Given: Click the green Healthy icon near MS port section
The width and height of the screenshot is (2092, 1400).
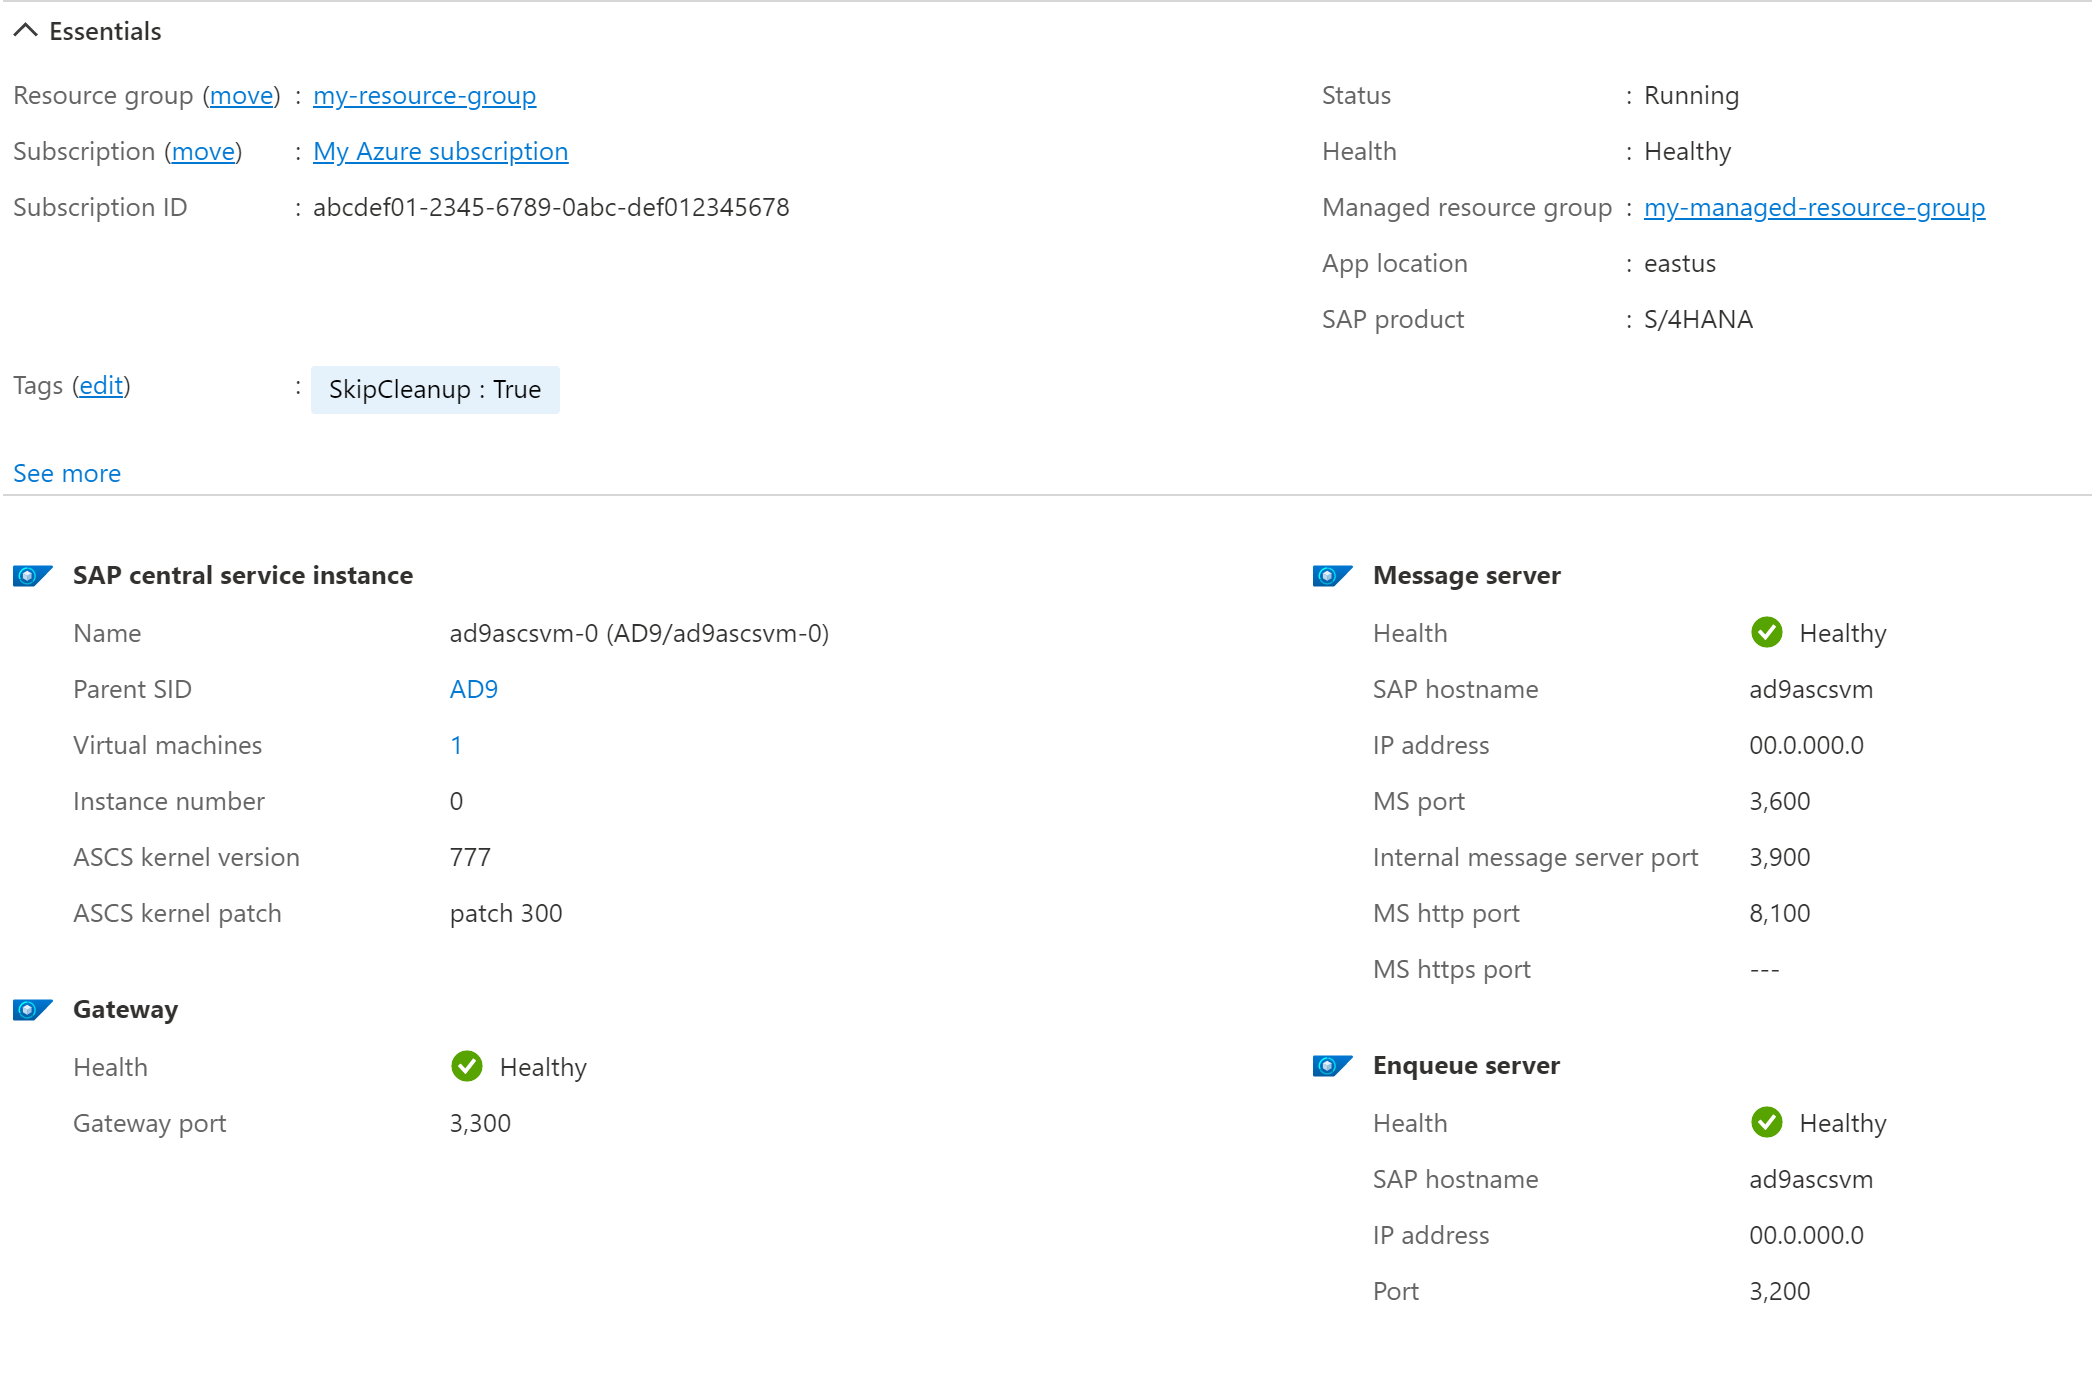Looking at the screenshot, I should point(1766,632).
